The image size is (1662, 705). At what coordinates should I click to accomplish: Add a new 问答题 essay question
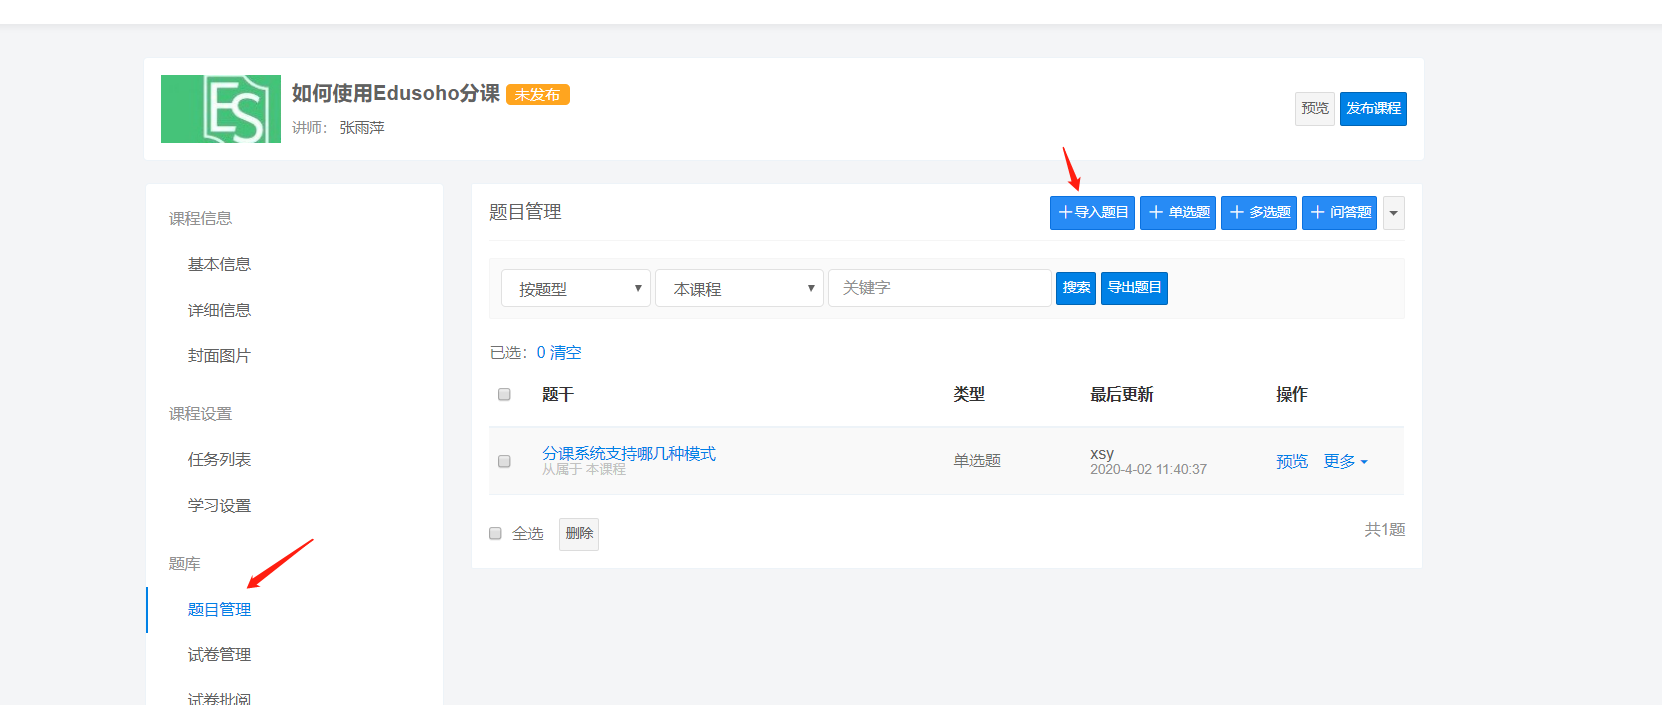point(1340,213)
